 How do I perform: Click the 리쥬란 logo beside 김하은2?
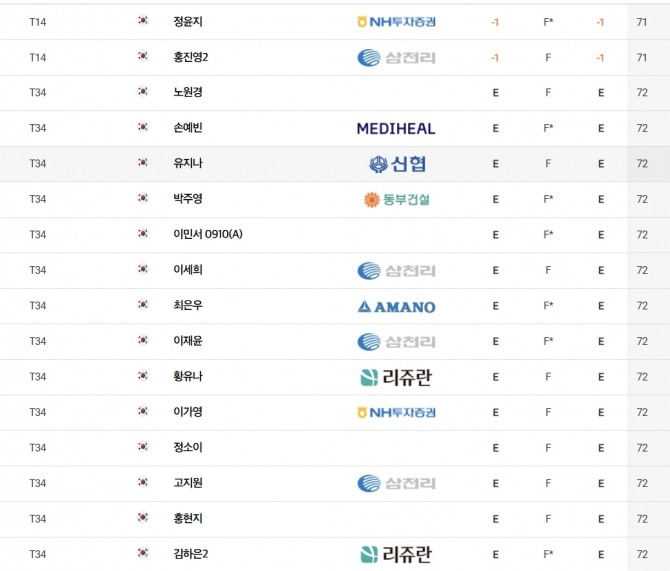click(396, 554)
